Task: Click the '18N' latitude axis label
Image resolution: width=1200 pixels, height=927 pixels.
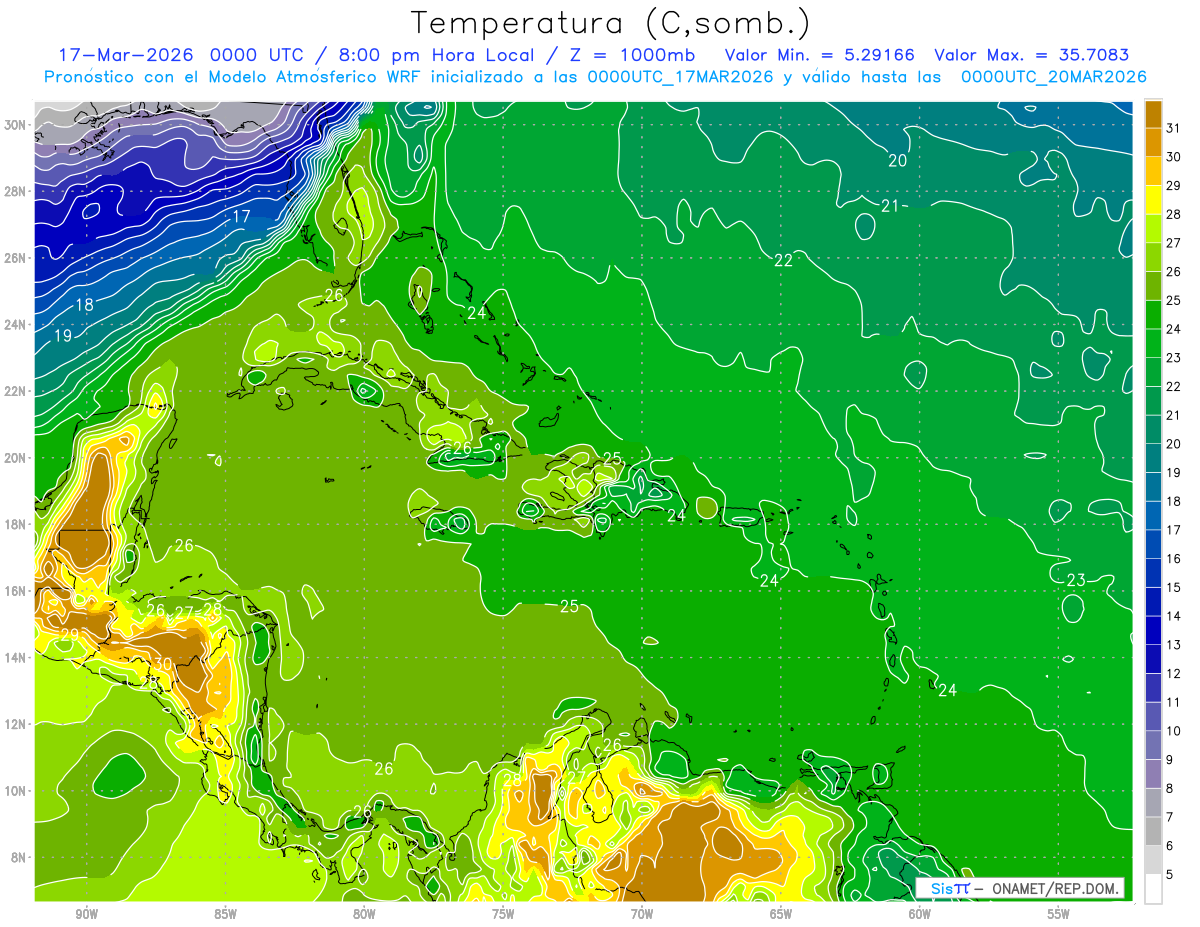Action: 15,524
